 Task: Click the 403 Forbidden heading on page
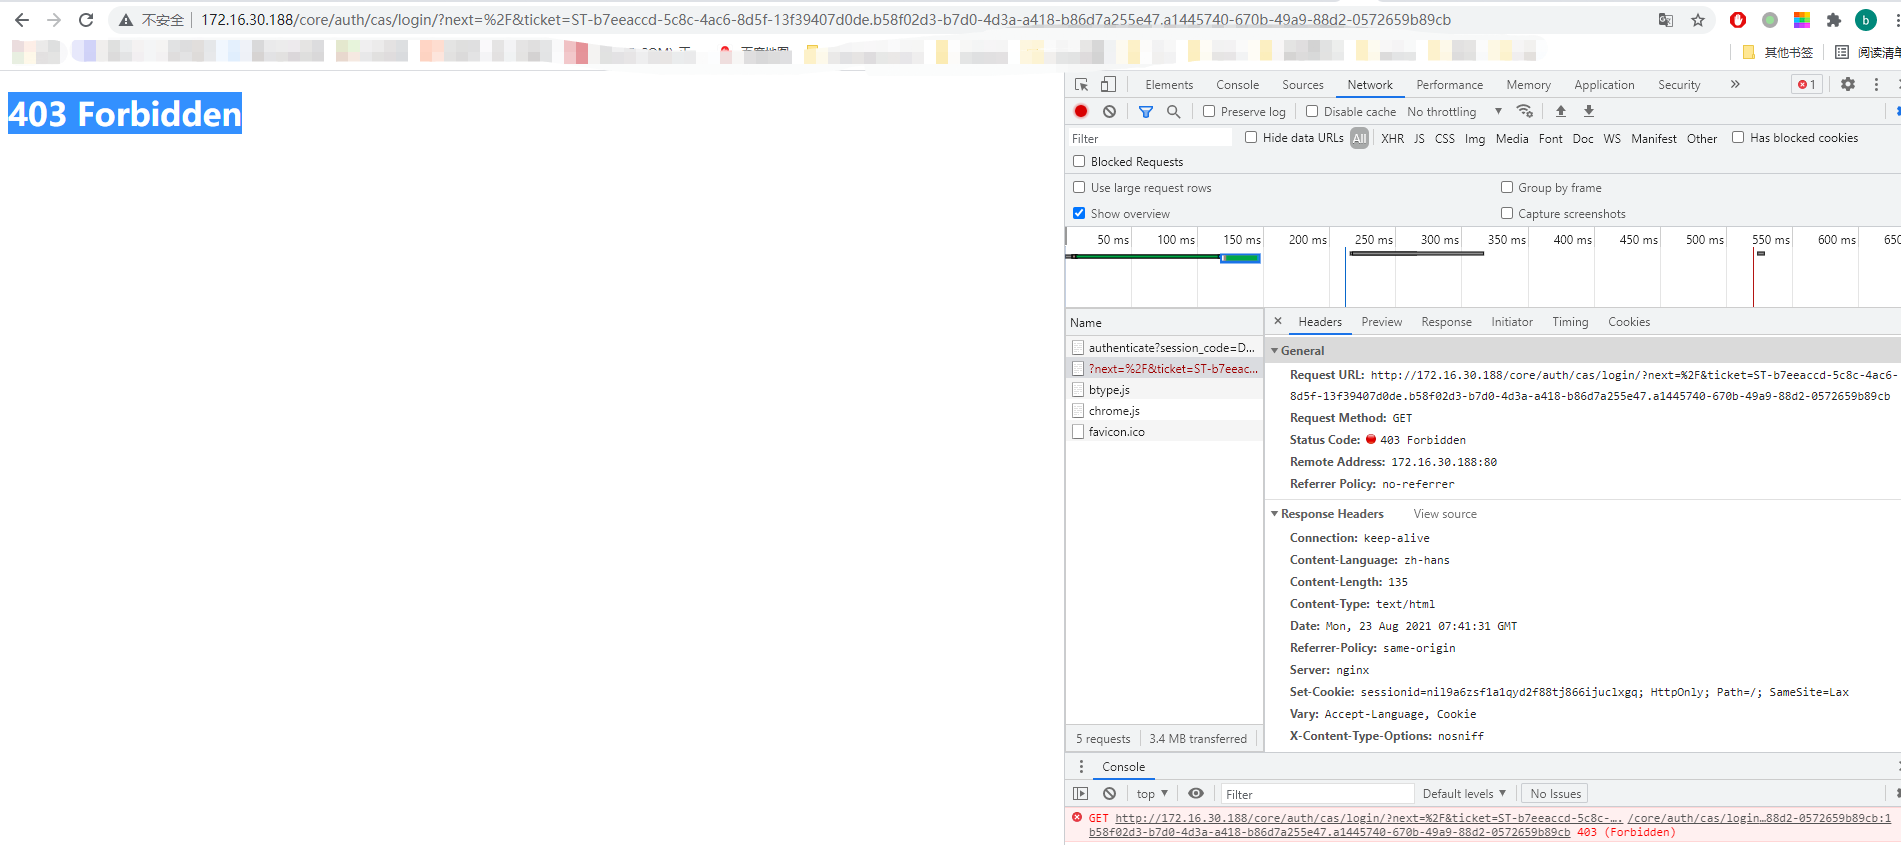click(125, 114)
